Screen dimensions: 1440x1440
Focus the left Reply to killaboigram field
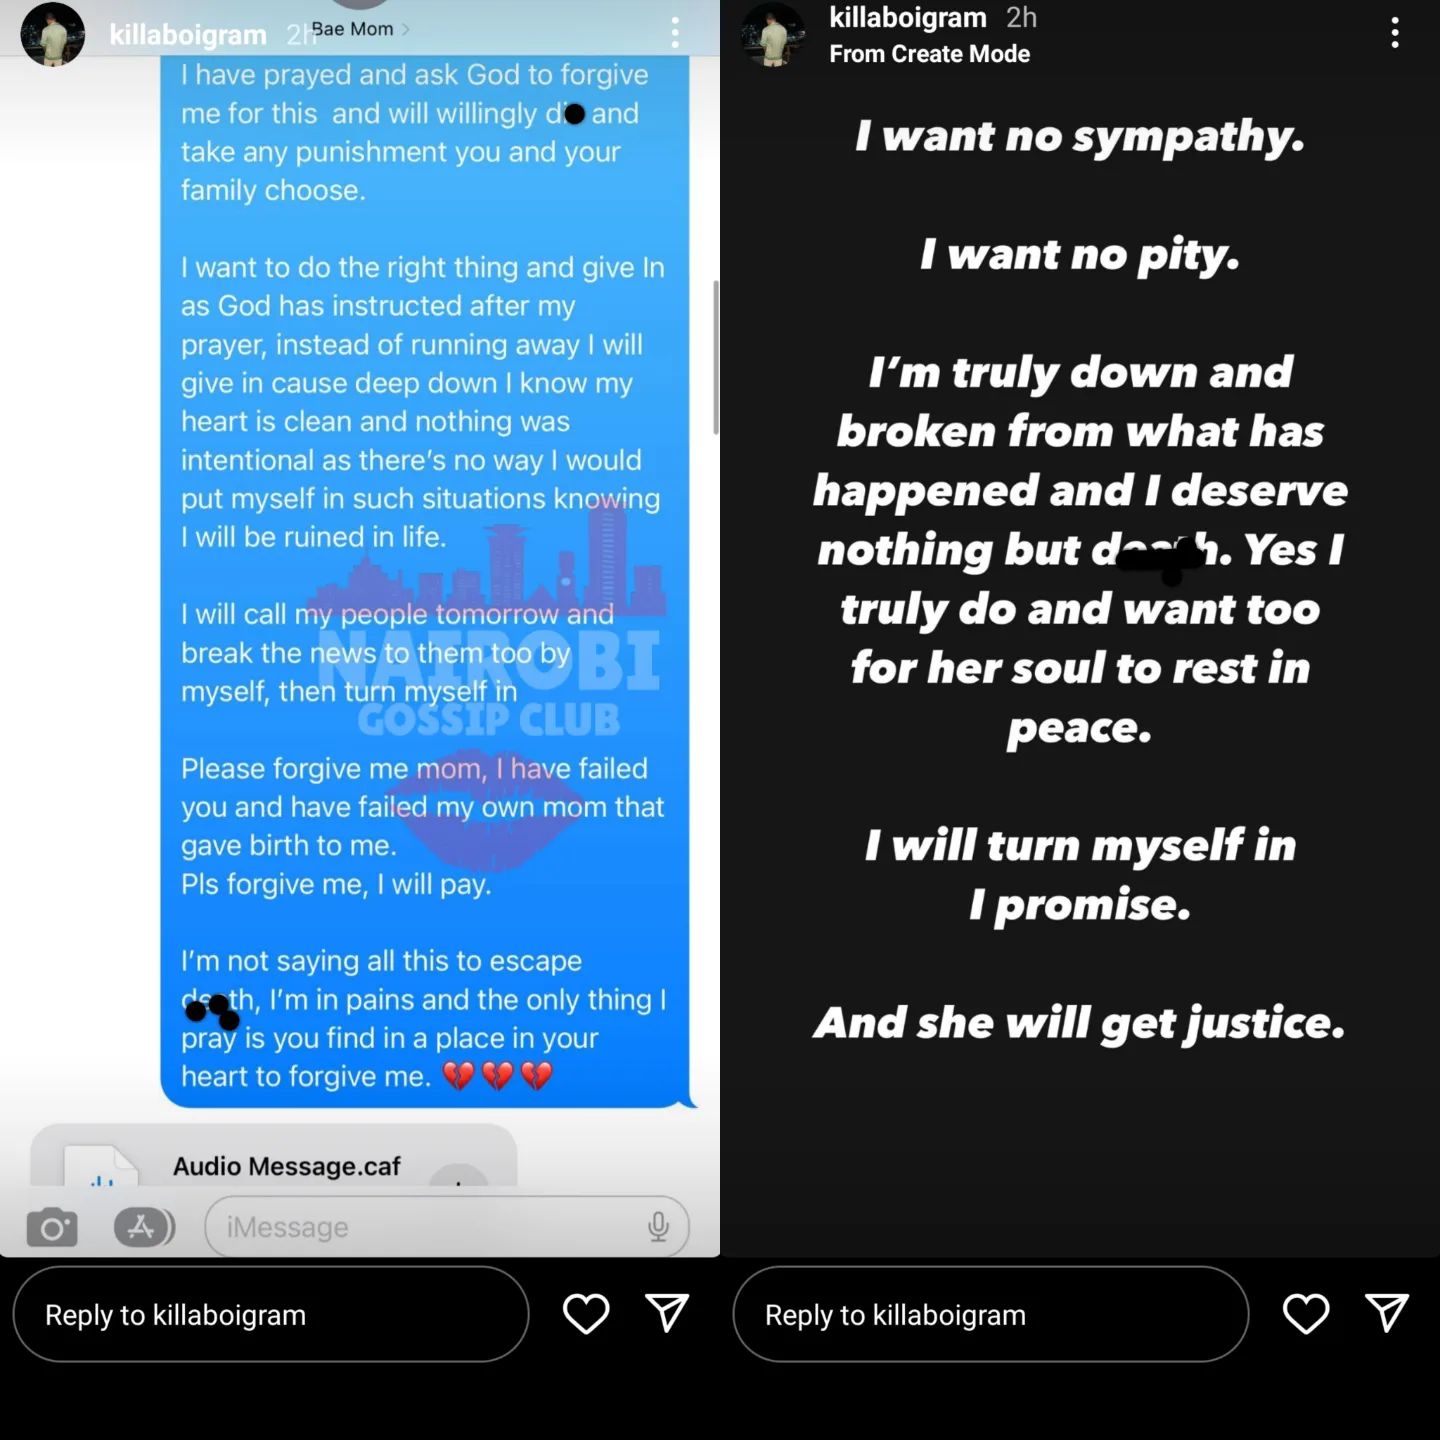coord(271,1314)
